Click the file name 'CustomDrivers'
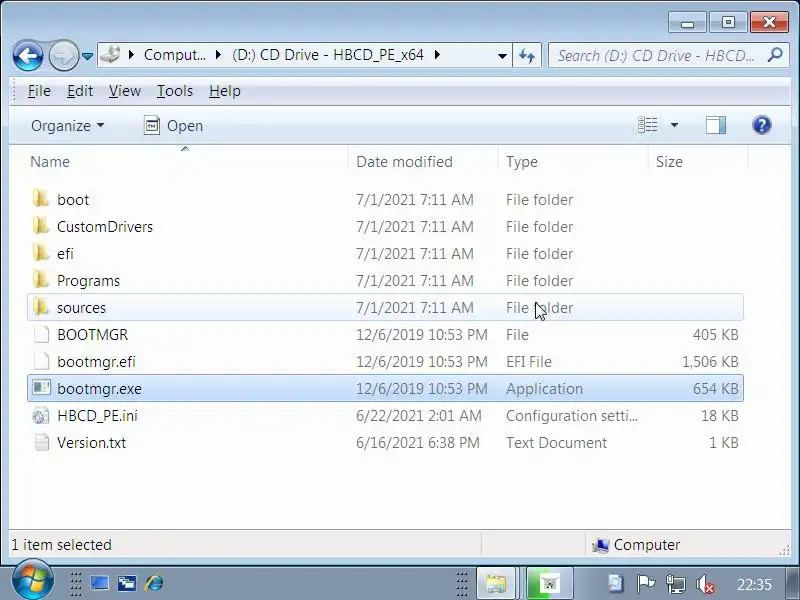 click(105, 227)
